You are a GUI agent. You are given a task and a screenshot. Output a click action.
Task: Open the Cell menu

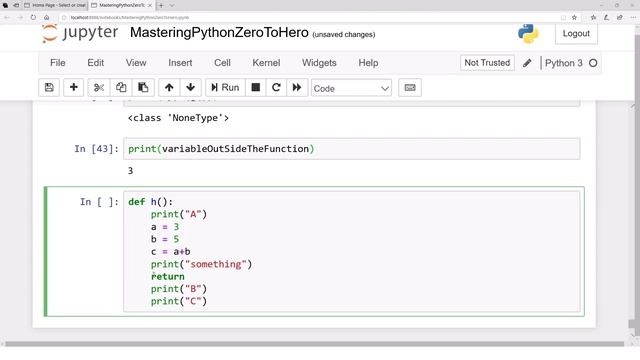pyautogui.click(x=222, y=63)
